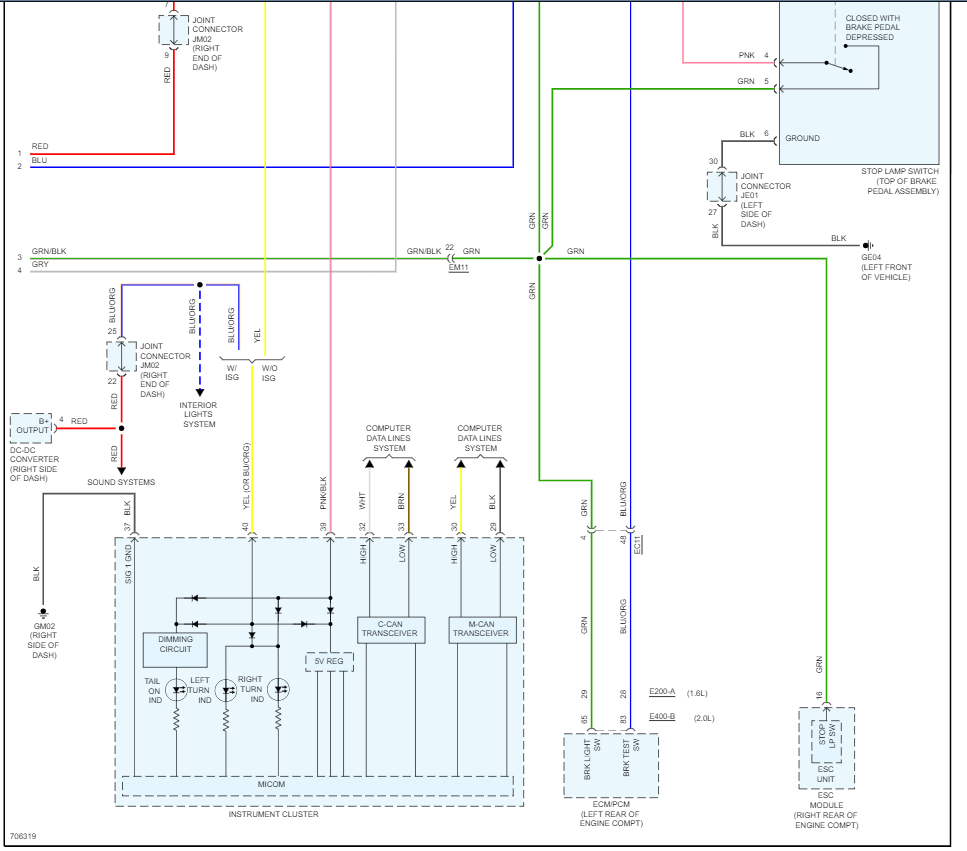Image resolution: width=967 pixels, height=851 pixels.
Task: Click Computer Data Lines System label above M-CAN
Action: tap(480, 438)
